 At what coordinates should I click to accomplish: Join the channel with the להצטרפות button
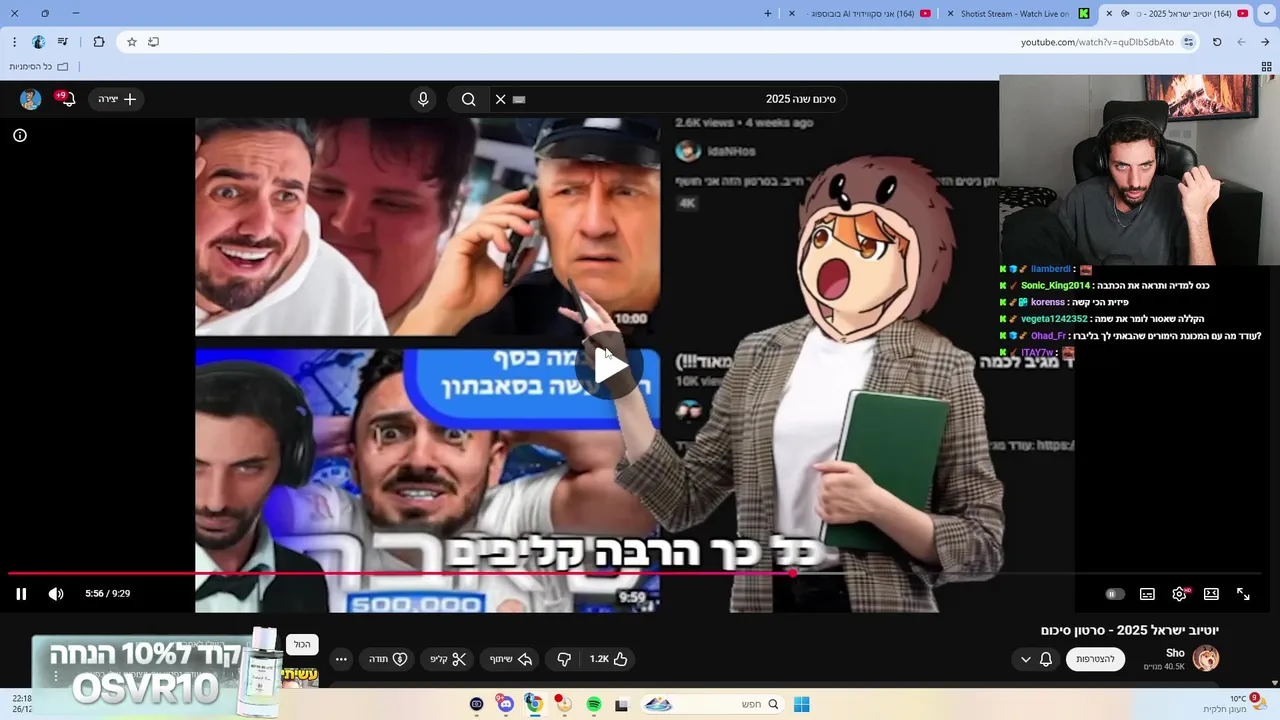tap(1096, 659)
